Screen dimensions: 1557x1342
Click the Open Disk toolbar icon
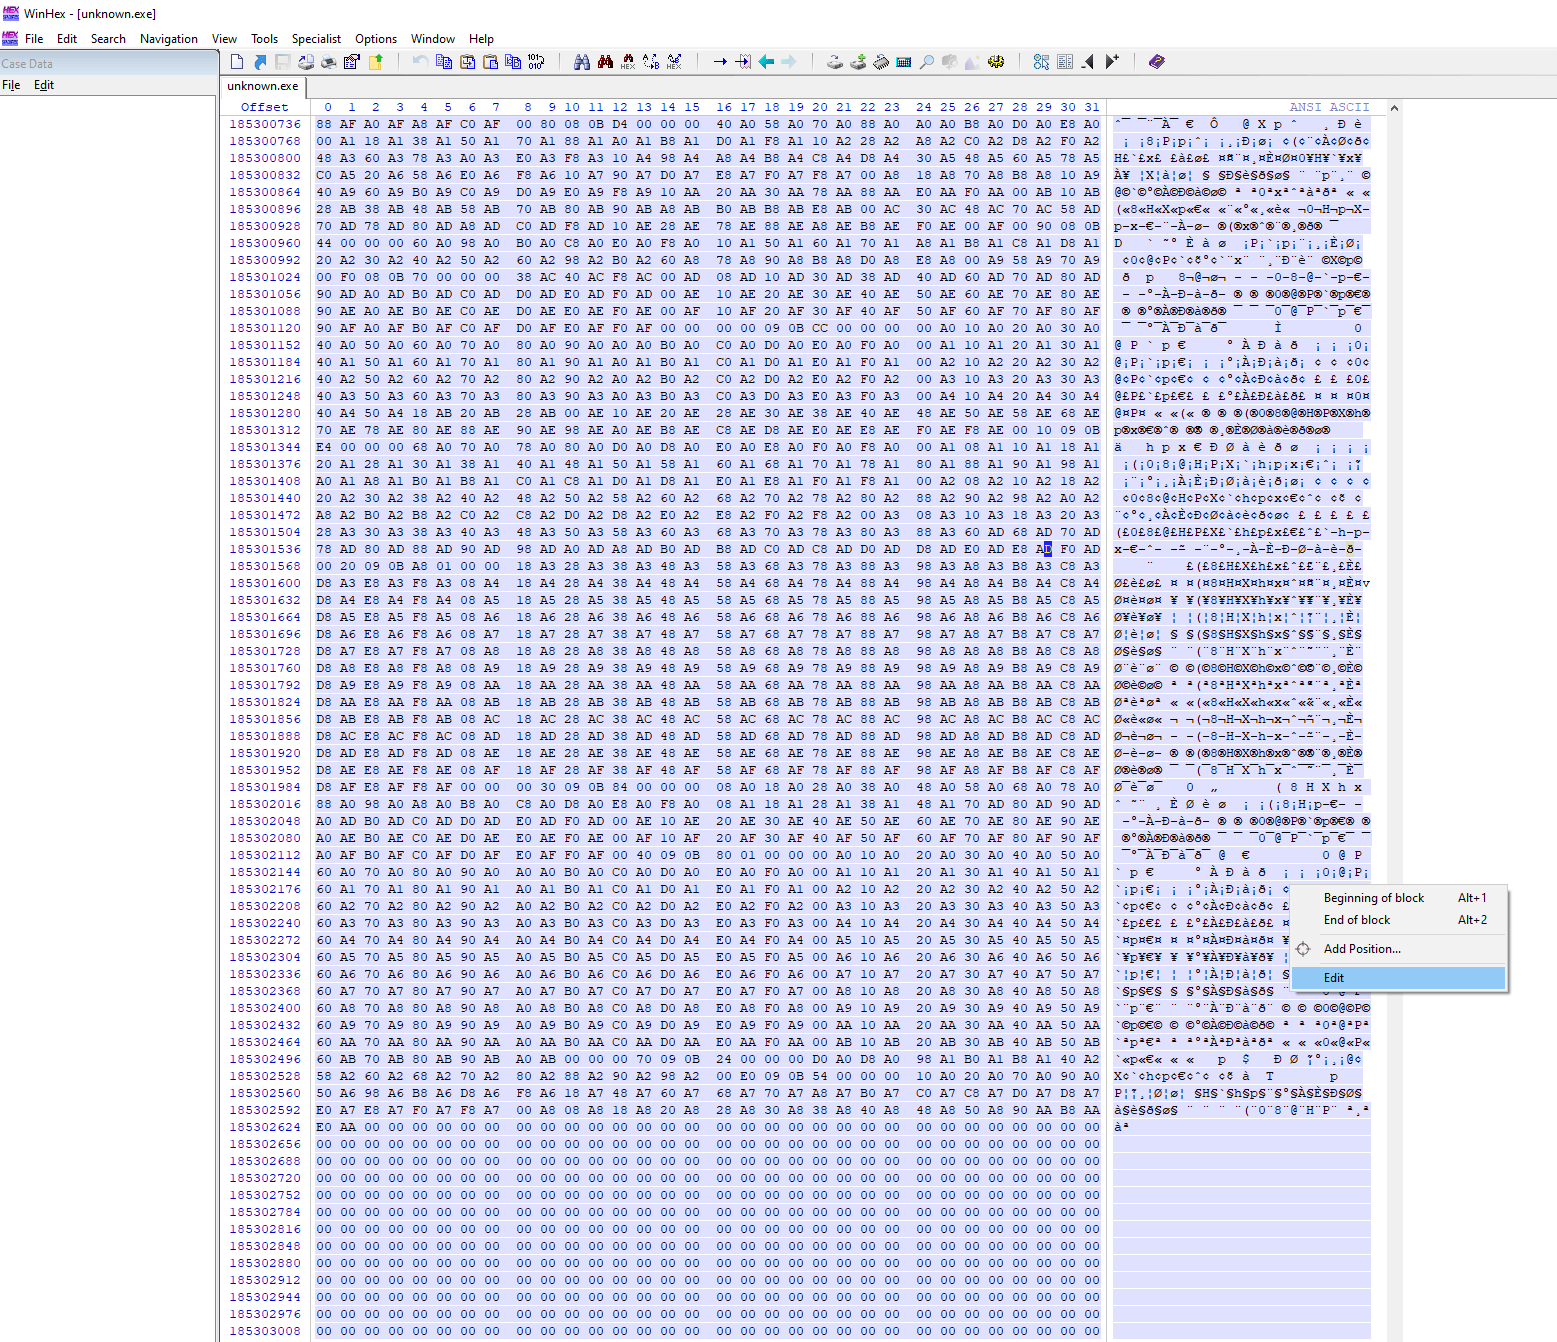point(835,62)
